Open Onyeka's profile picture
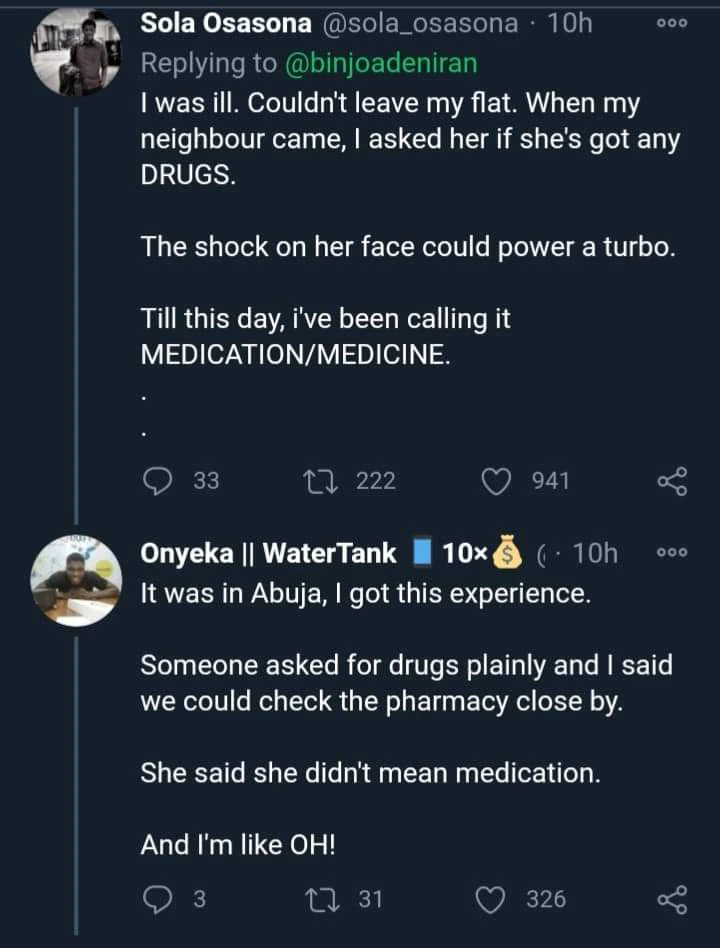The image size is (720, 948). 76,582
